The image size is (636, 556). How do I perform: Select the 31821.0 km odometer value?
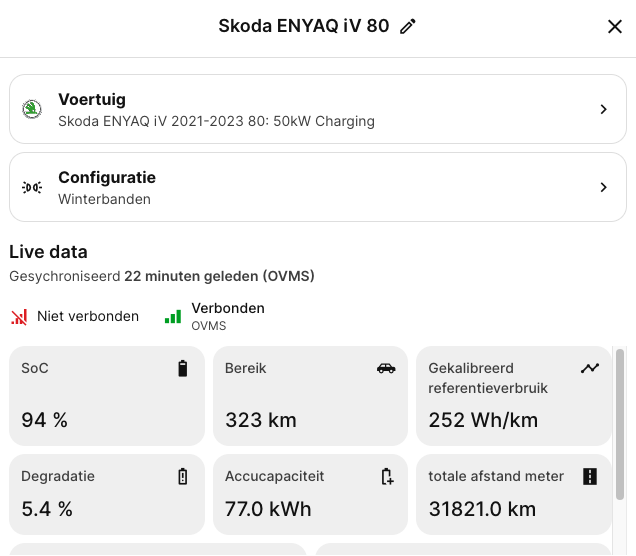pos(482,509)
